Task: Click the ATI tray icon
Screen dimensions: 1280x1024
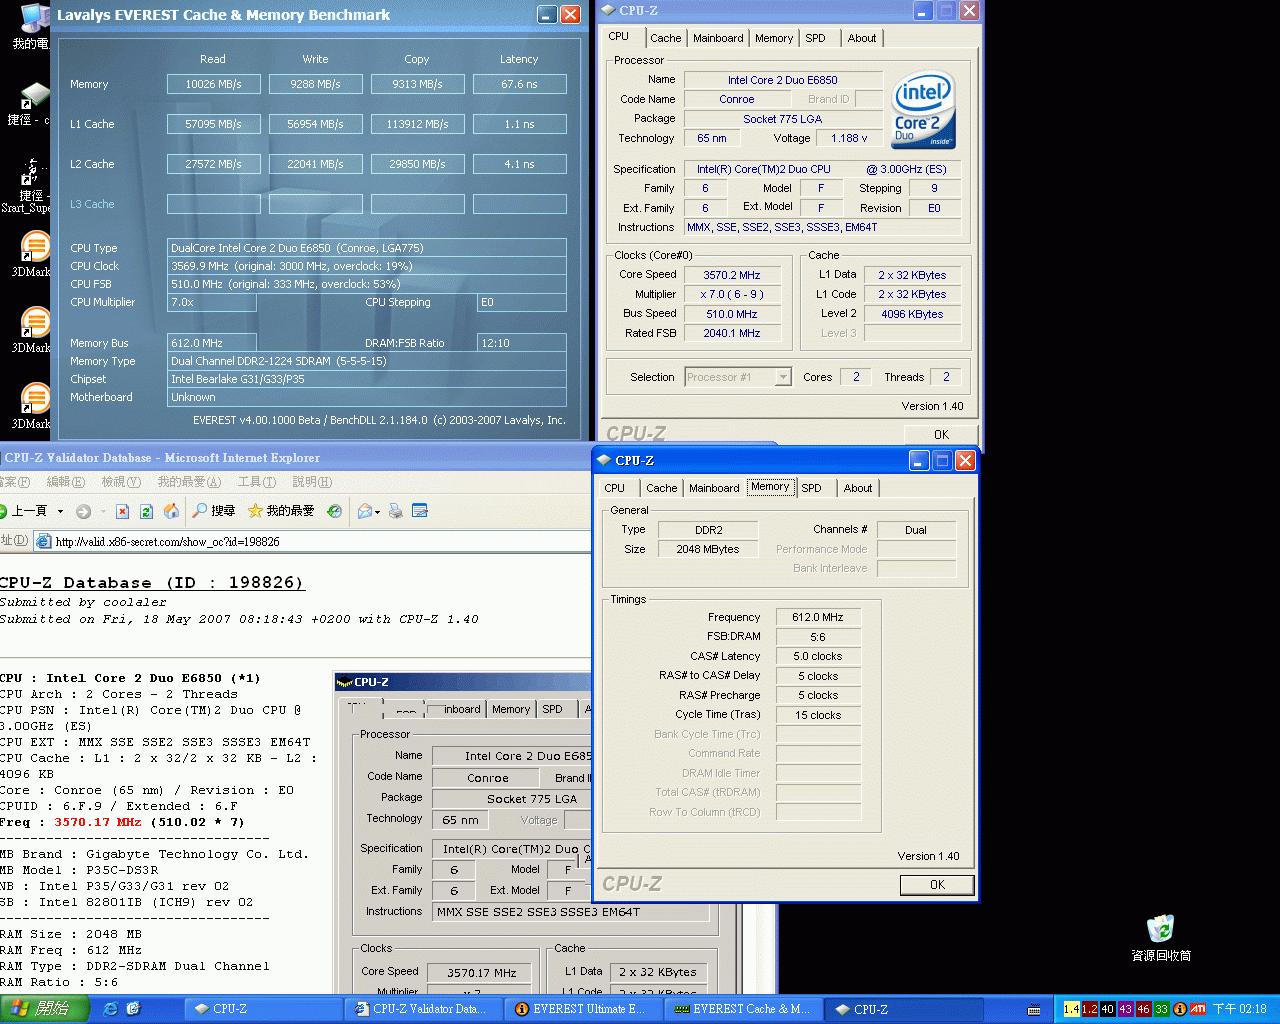Action: click(1197, 1009)
